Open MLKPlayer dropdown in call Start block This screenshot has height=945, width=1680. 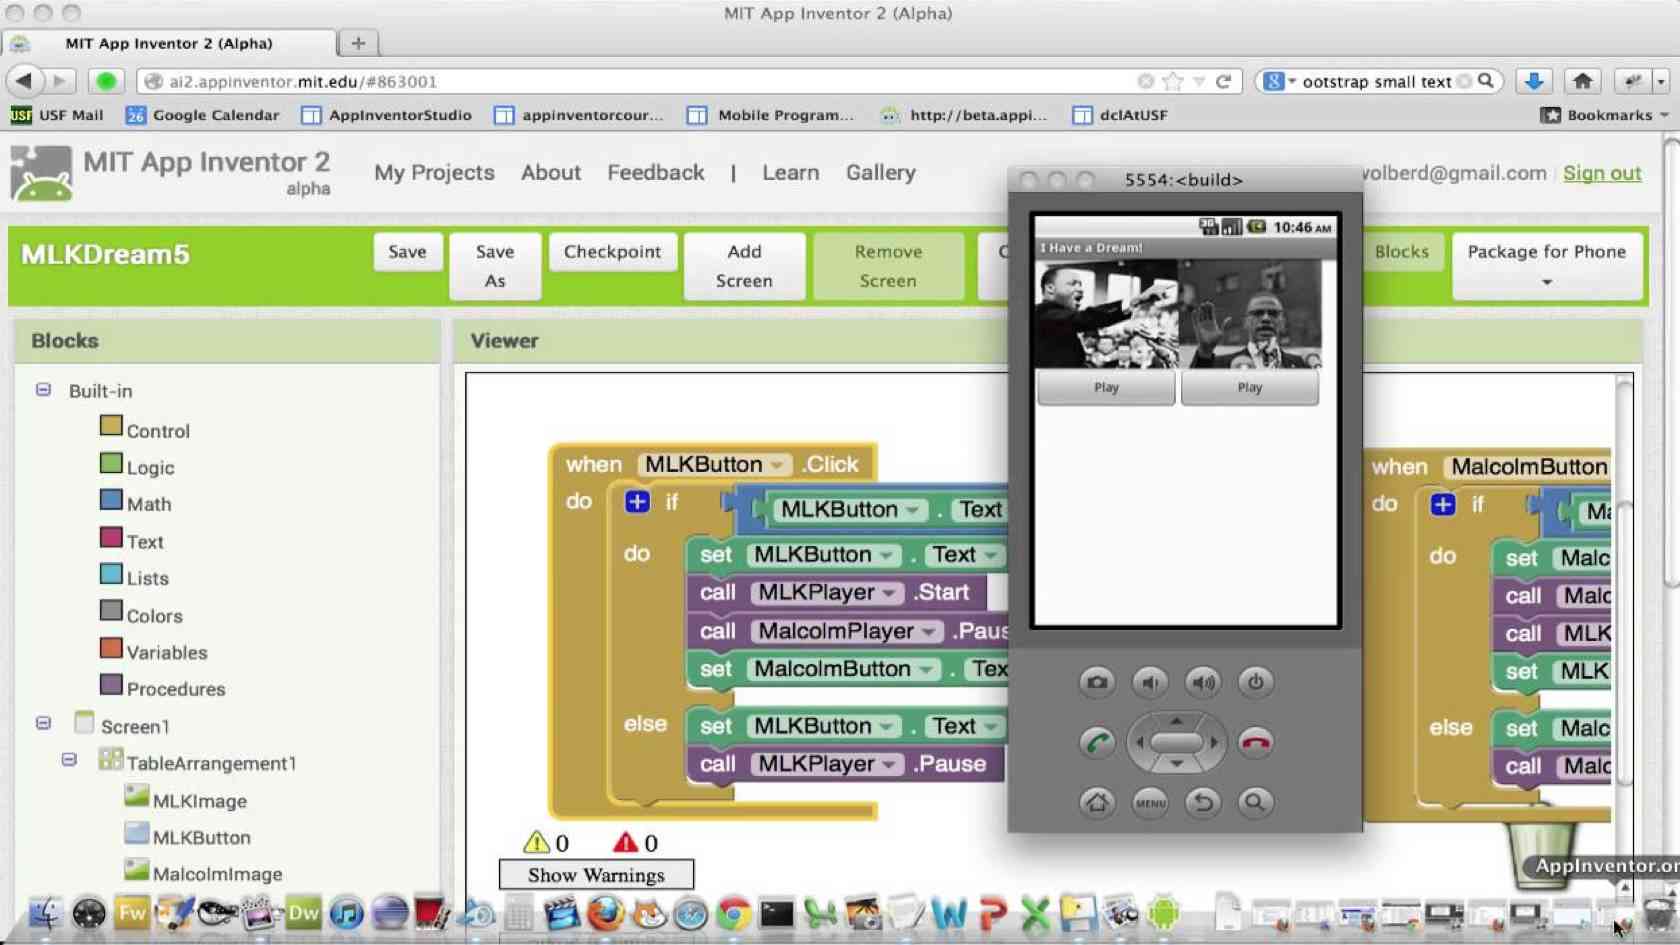coord(888,593)
